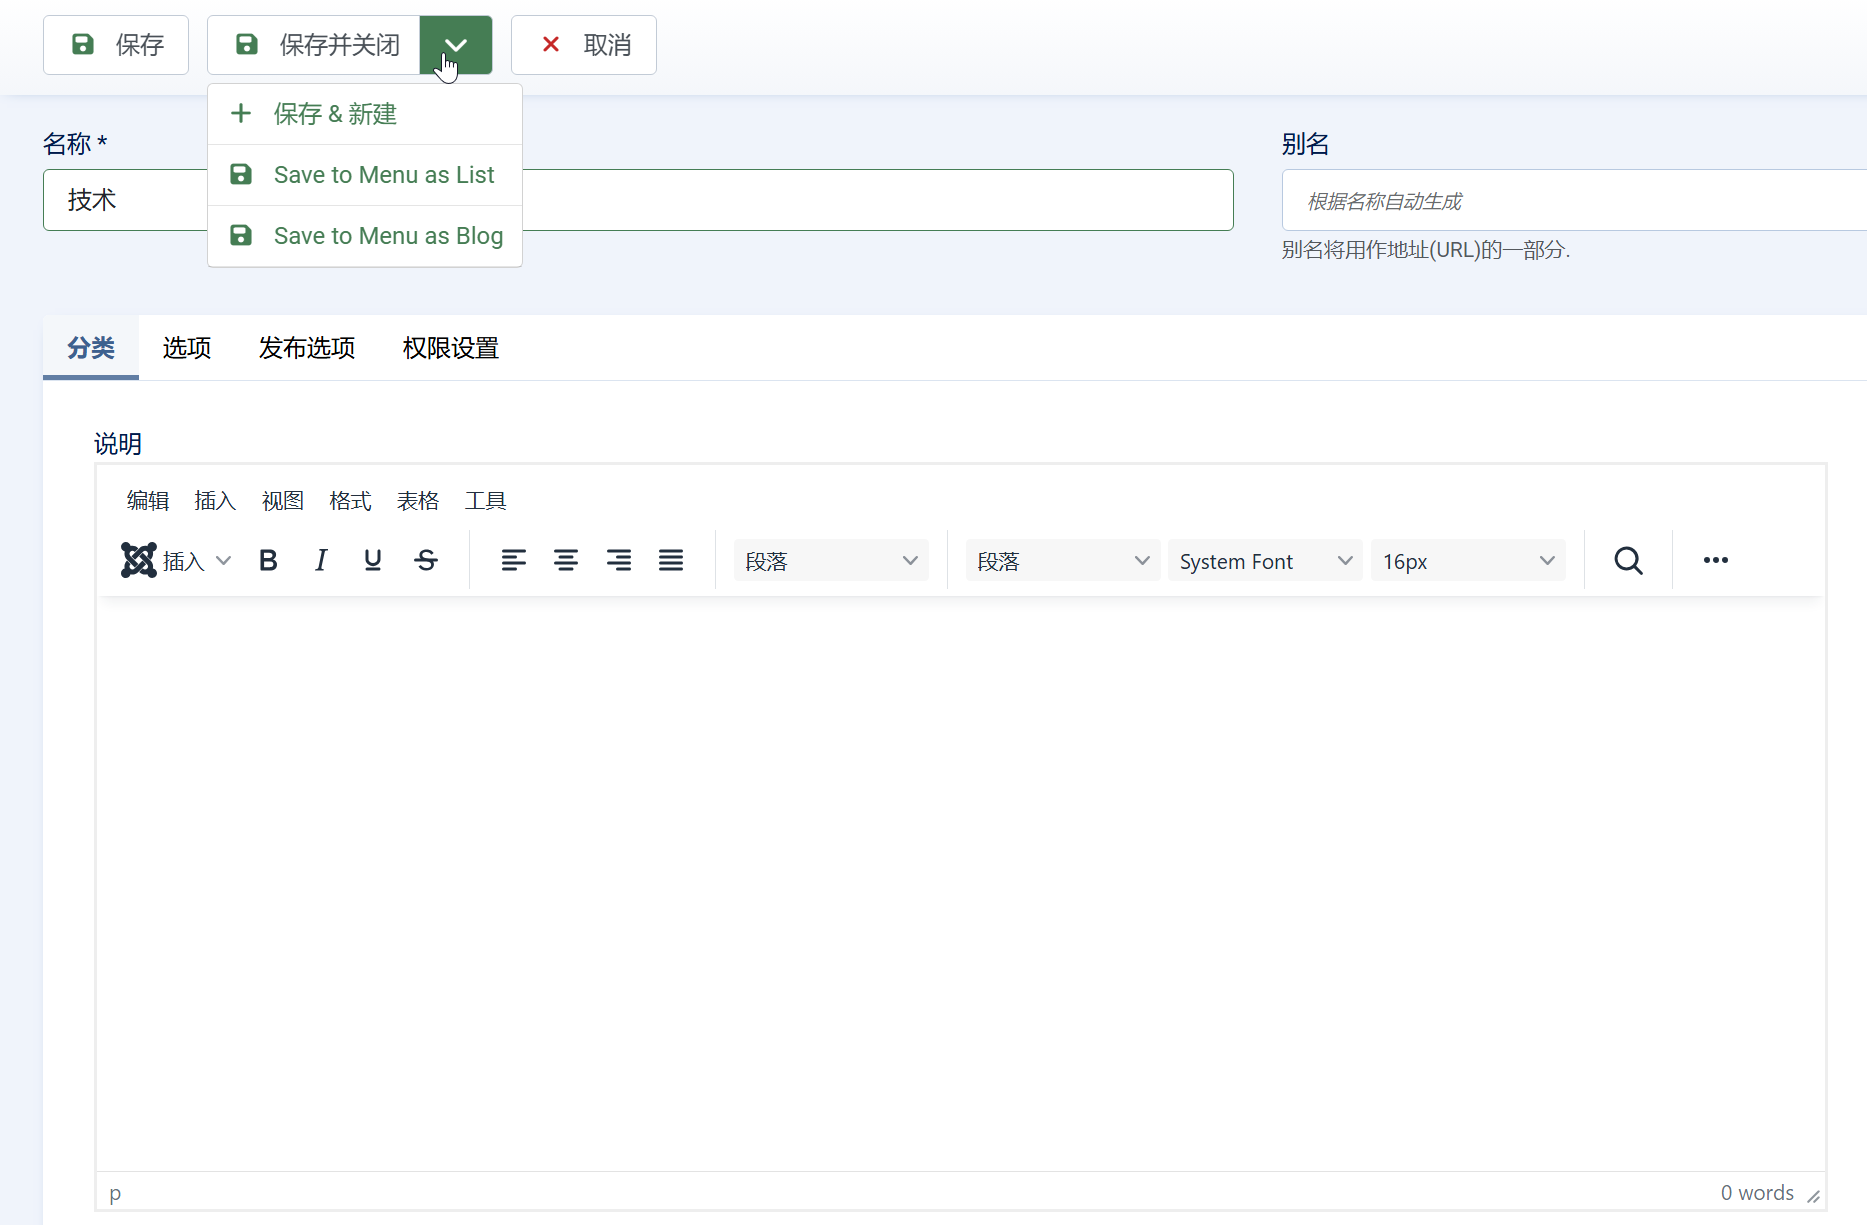Show more toolbar options ellipsis
The height and width of the screenshot is (1225, 1867).
(1716, 560)
